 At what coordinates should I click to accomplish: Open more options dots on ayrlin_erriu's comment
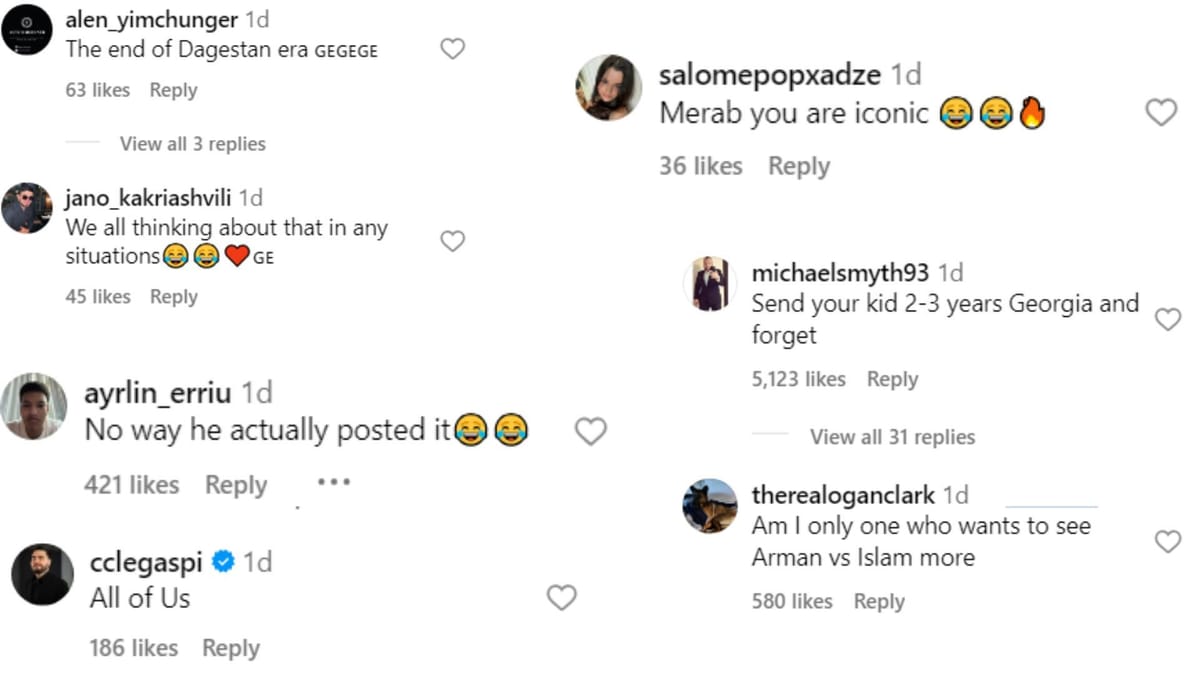(333, 482)
